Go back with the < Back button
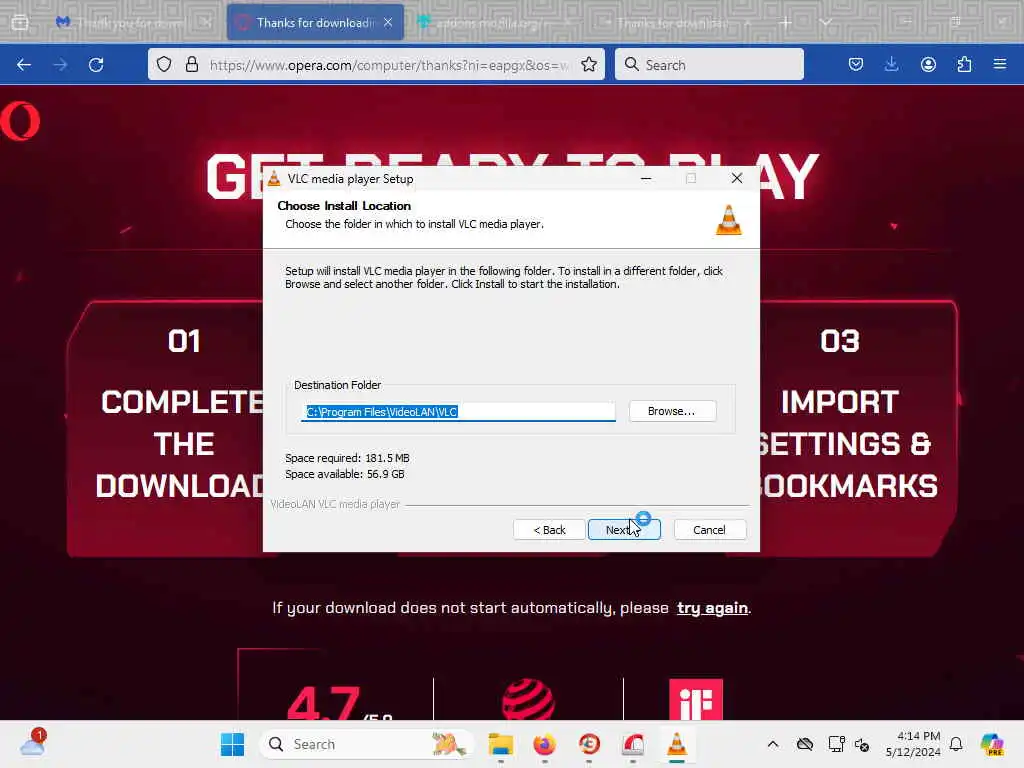 549,530
